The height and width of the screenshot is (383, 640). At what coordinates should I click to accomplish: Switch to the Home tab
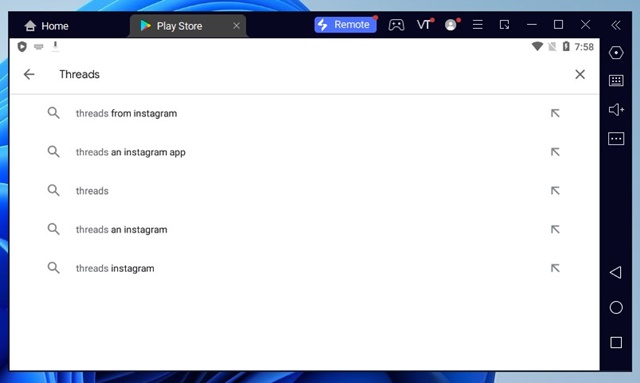point(46,26)
